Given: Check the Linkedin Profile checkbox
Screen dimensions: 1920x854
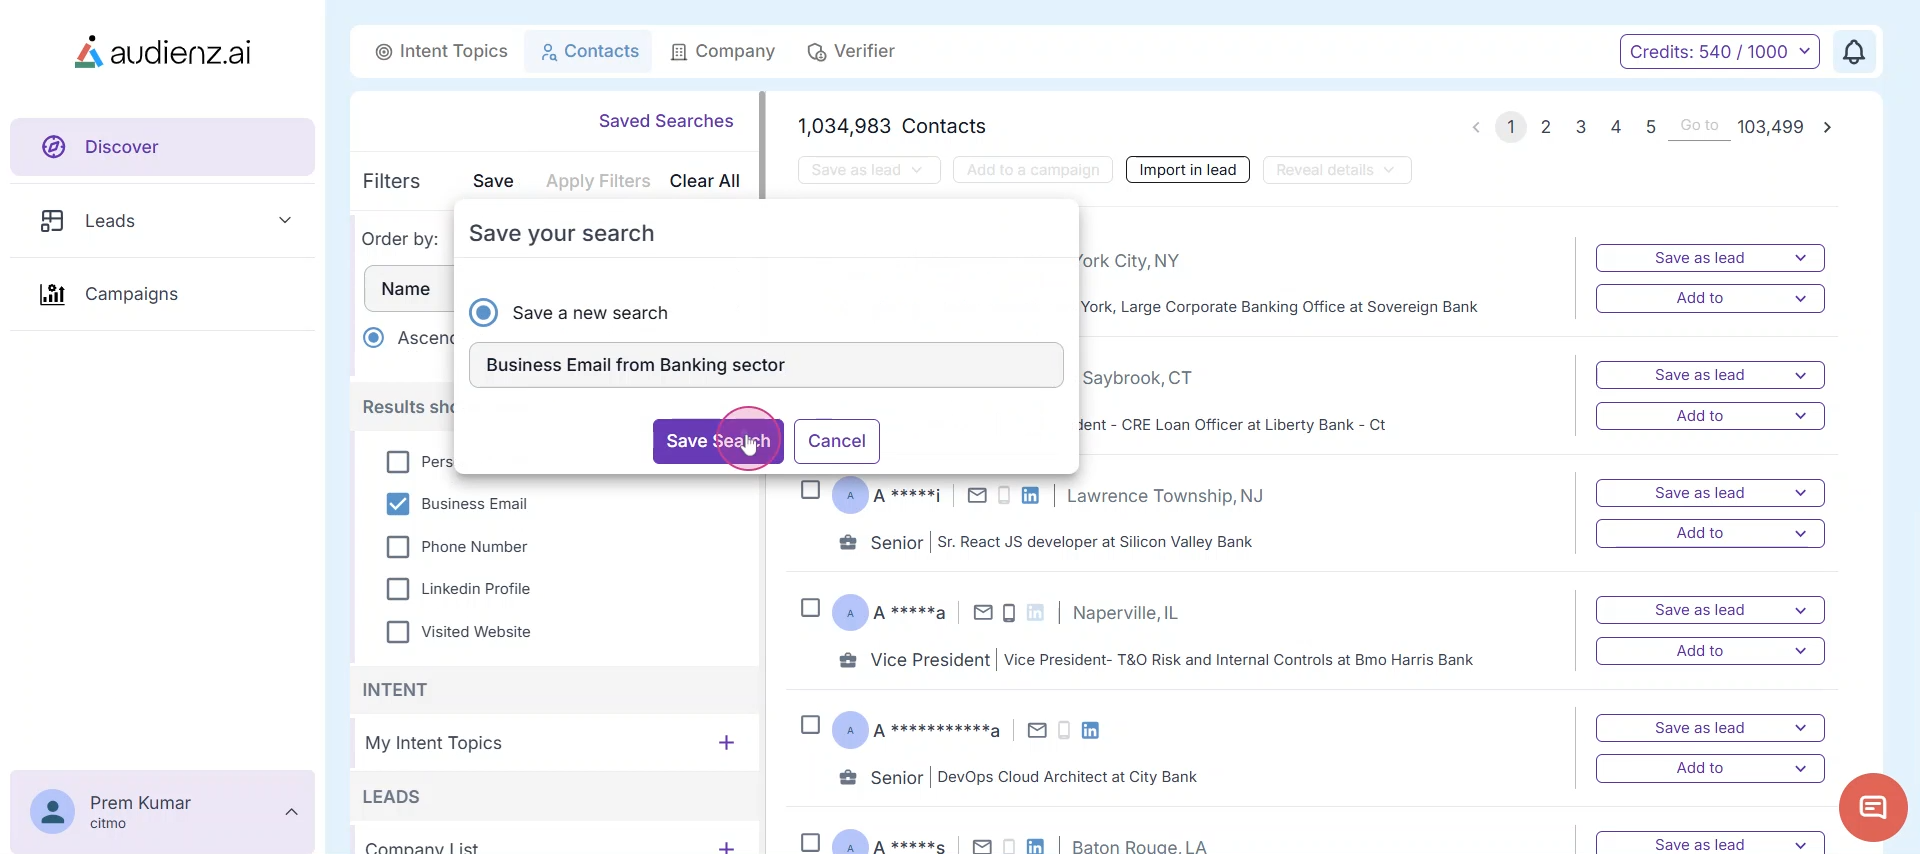Looking at the screenshot, I should tap(398, 589).
